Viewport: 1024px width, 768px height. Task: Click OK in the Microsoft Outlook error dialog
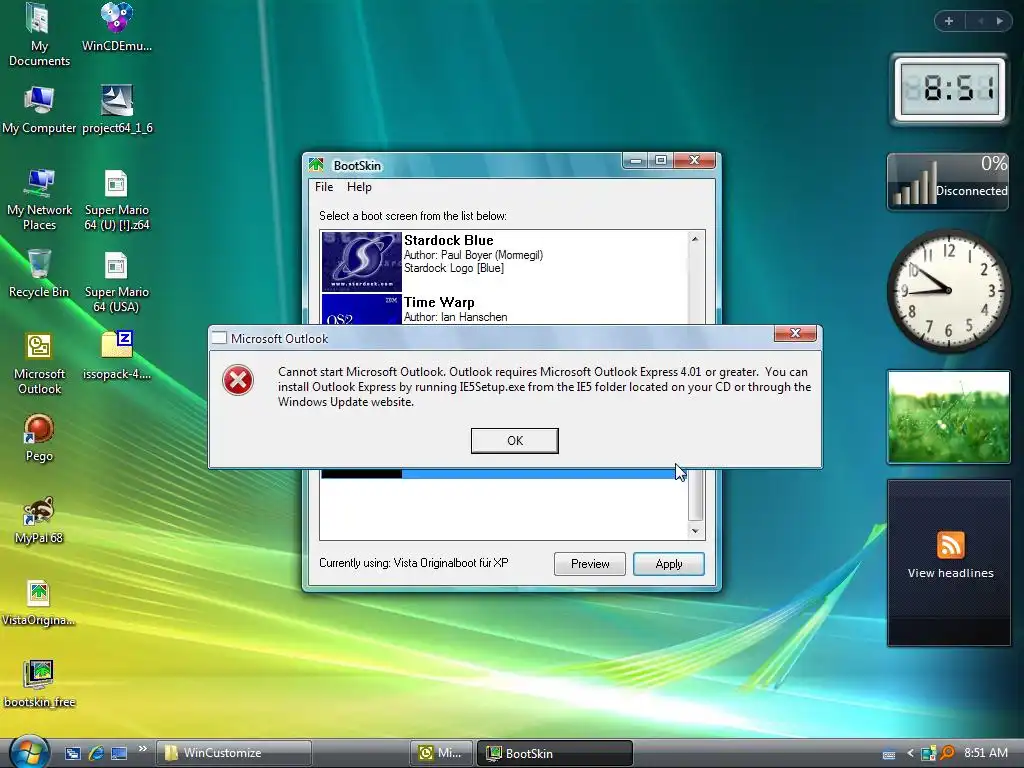tap(515, 441)
